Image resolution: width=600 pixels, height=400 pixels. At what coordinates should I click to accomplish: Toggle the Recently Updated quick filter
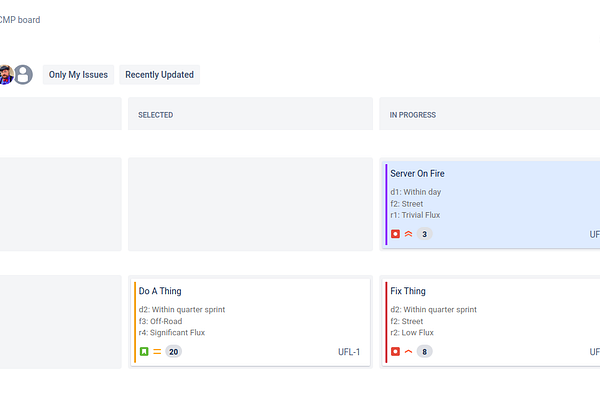[160, 75]
